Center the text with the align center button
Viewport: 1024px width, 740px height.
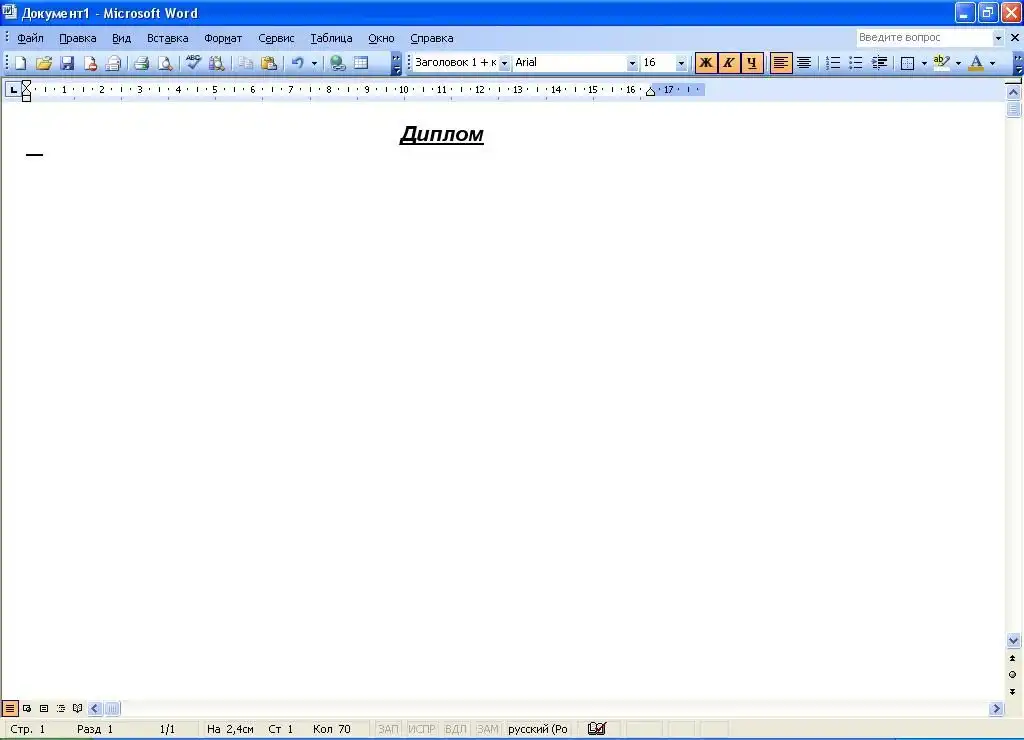[804, 63]
